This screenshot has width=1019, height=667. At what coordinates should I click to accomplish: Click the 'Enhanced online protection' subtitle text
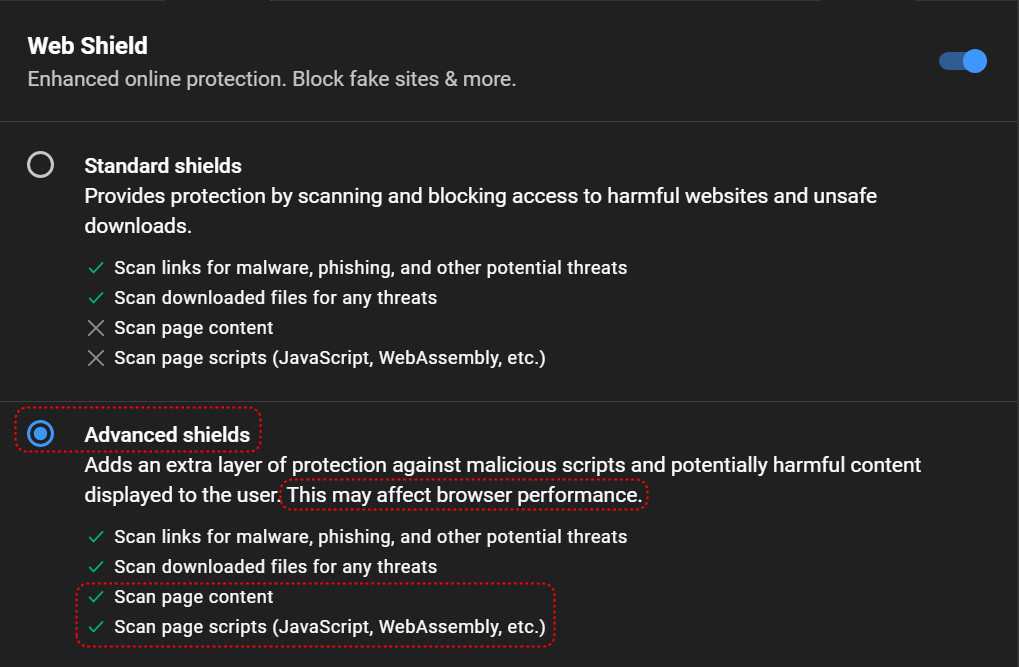tap(271, 78)
